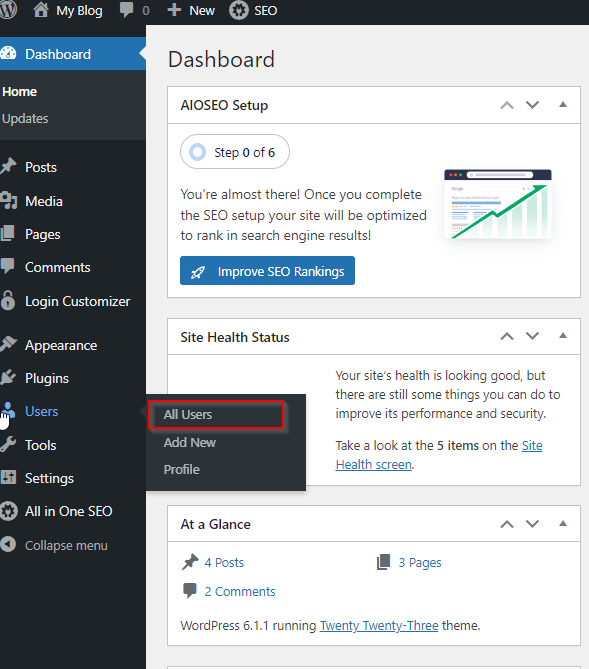The width and height of the screenshot is (589, 669).
Task: Collapse the At a Glance panel
Action: (x=563, y=524)
